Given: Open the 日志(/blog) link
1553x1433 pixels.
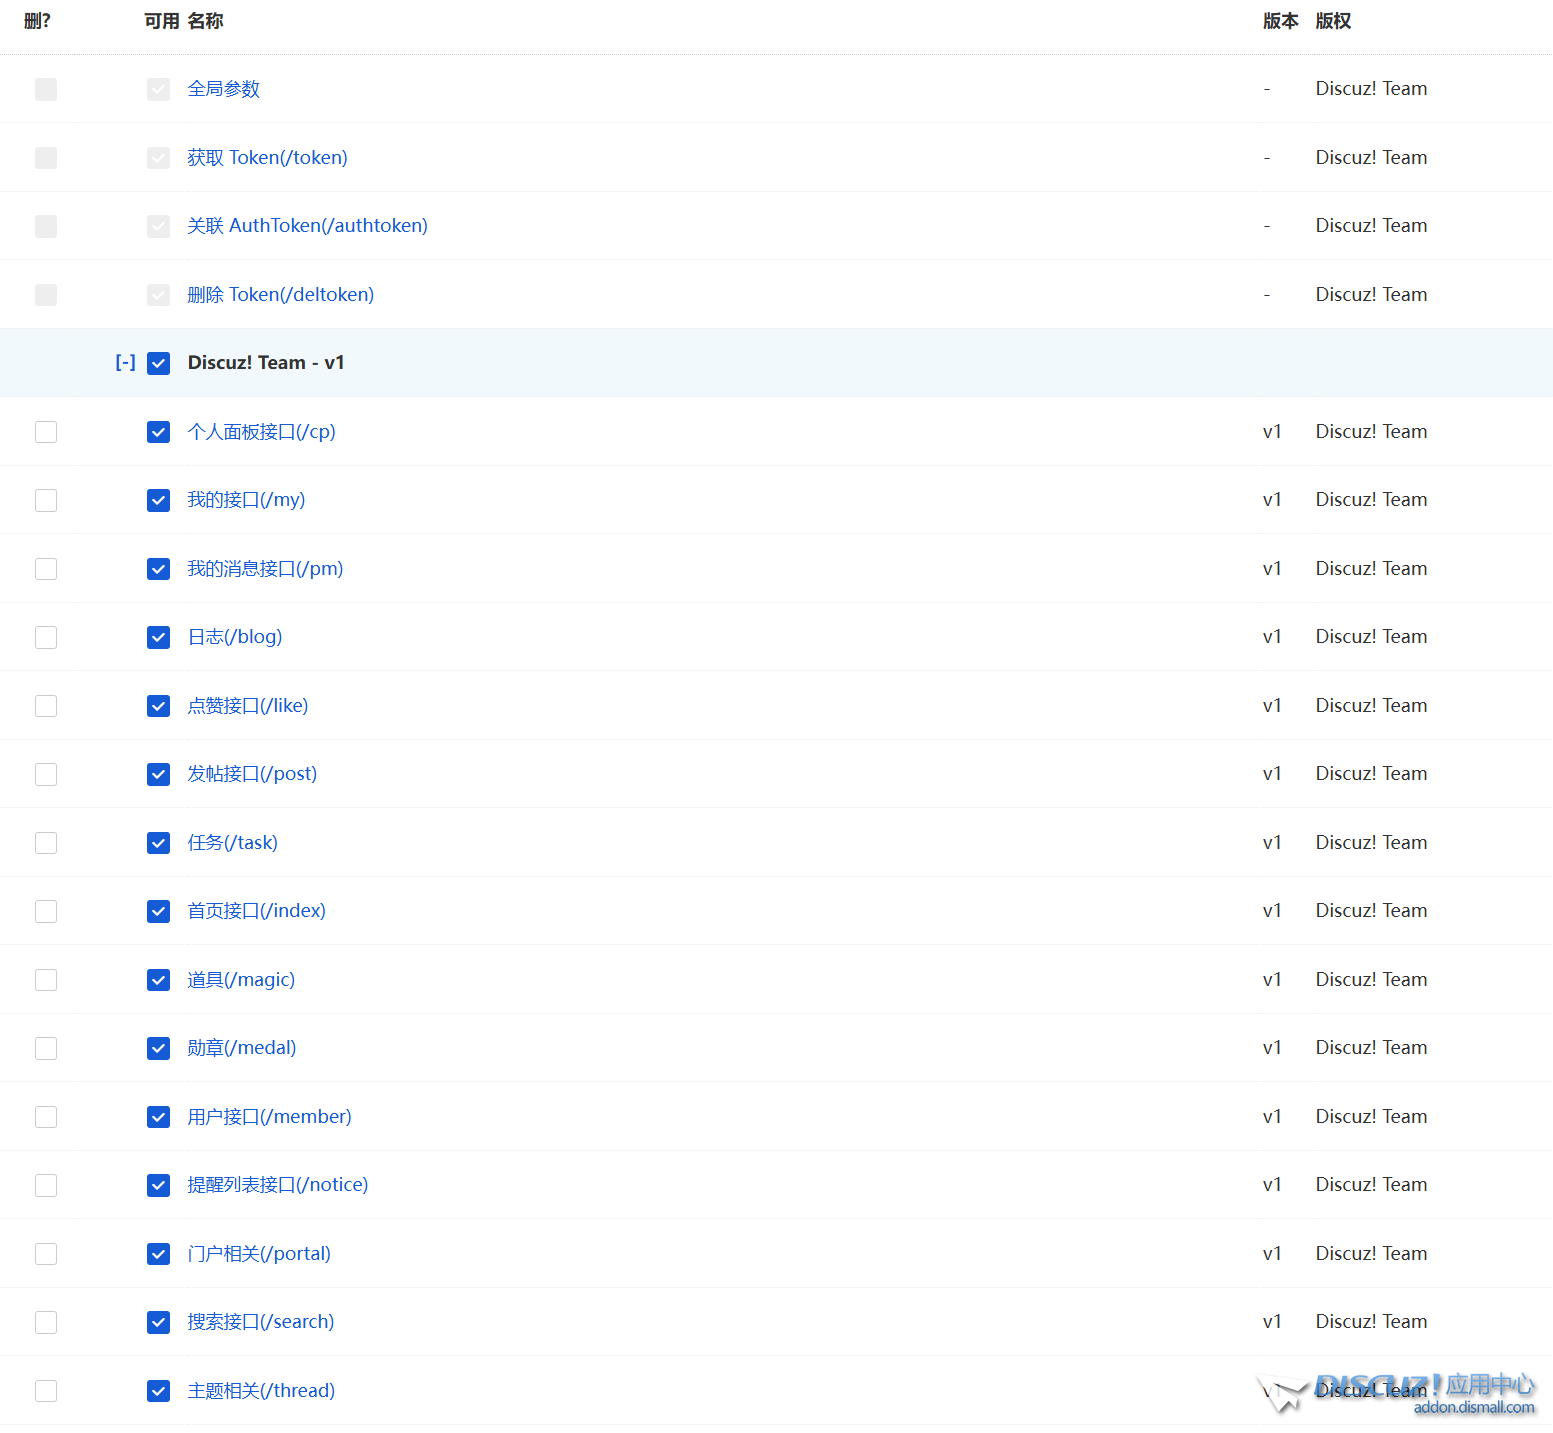Looking at the screenshot, I should click(x=235, y=637).
